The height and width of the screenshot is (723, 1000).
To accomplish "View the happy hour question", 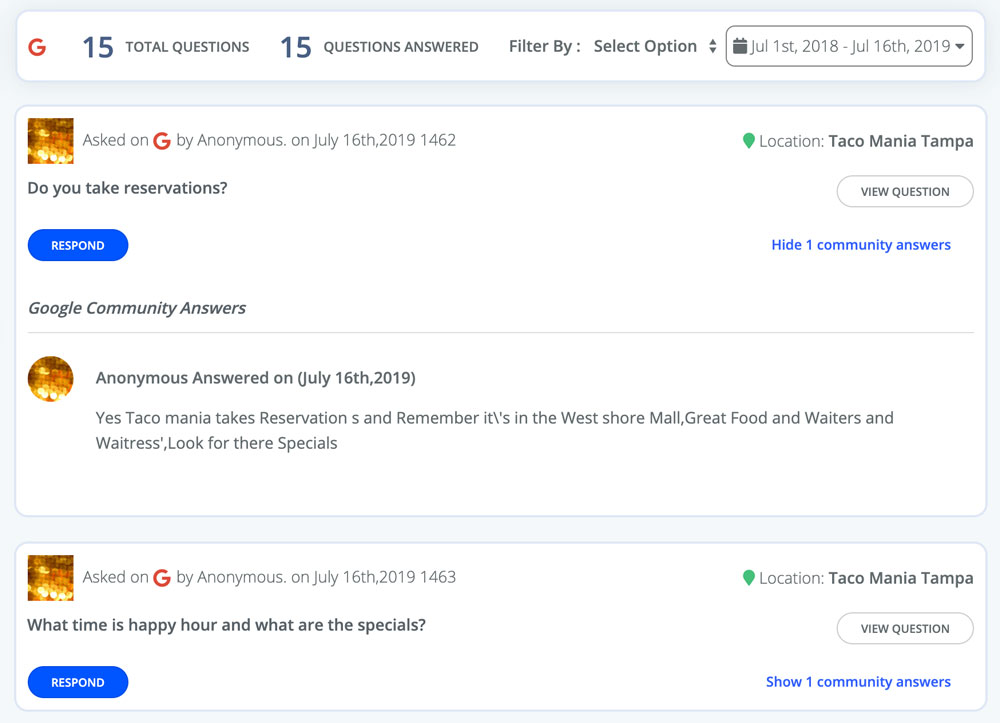I will [905, 629].
